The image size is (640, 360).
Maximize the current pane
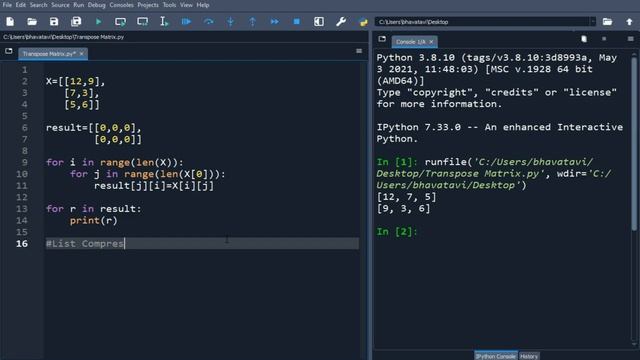coord(319,22)
